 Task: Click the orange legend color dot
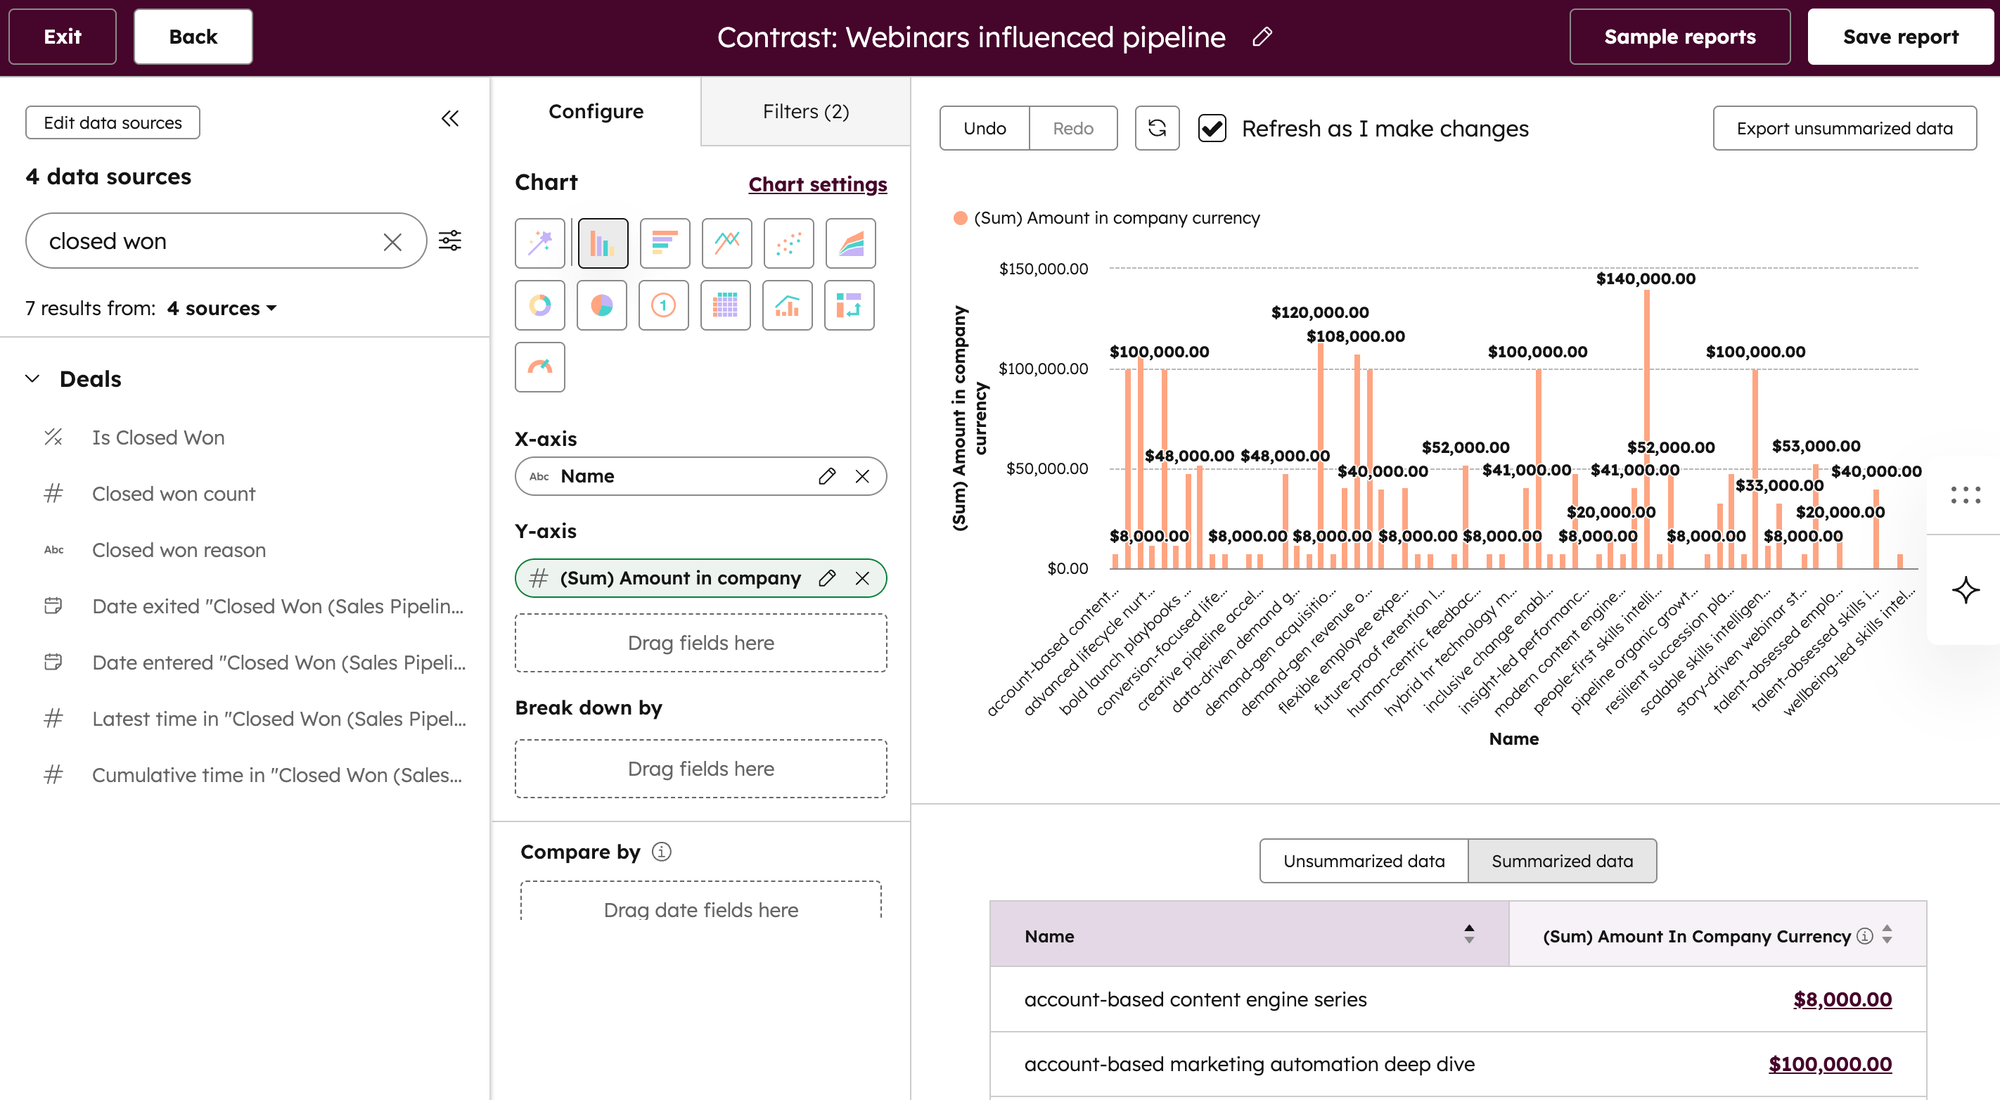tap(960, 218)
